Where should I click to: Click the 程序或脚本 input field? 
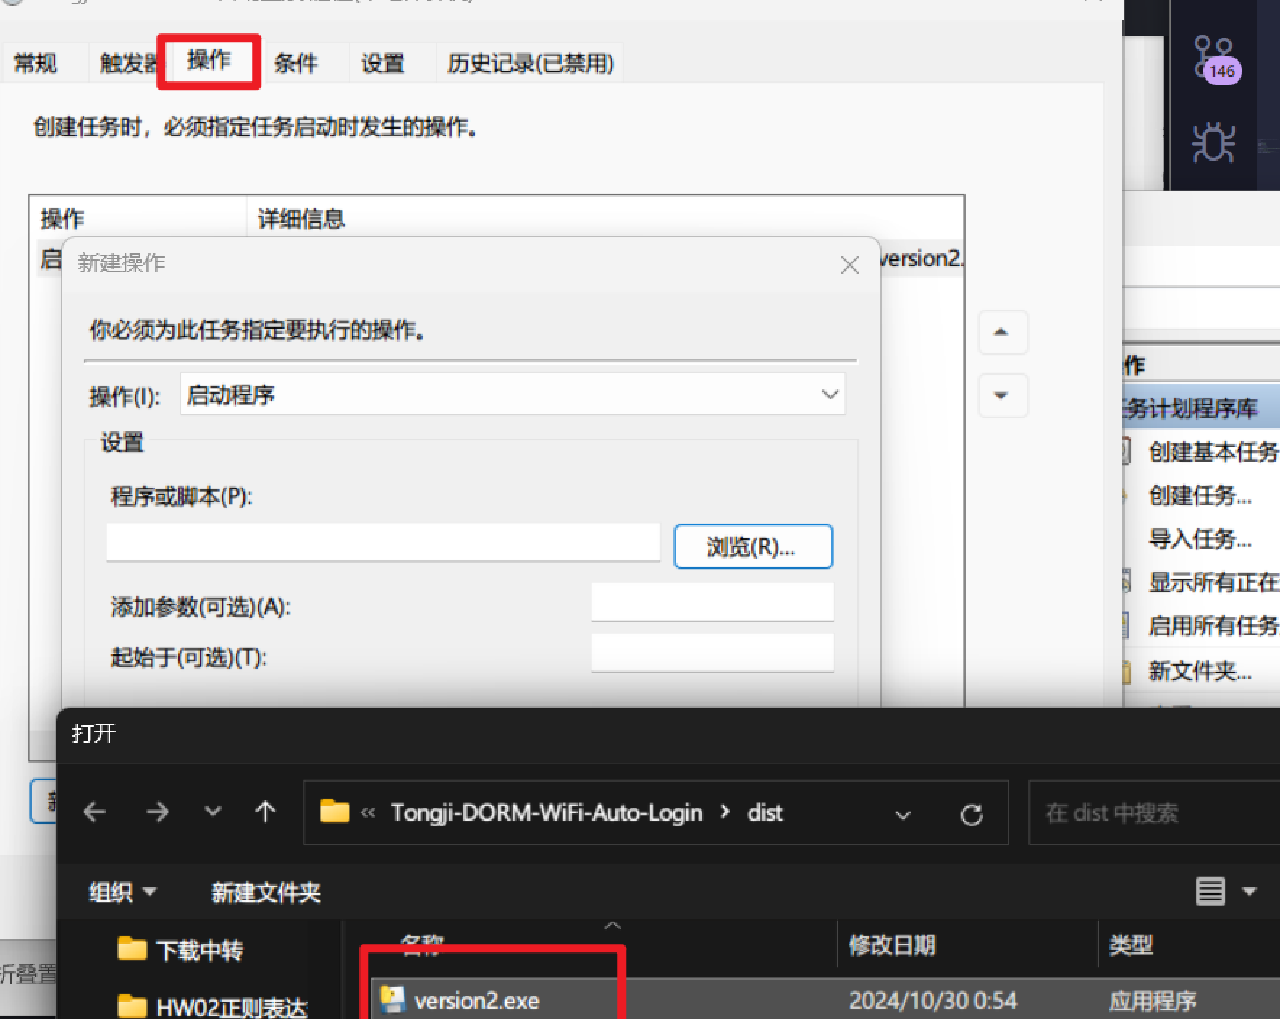[383, 542]
